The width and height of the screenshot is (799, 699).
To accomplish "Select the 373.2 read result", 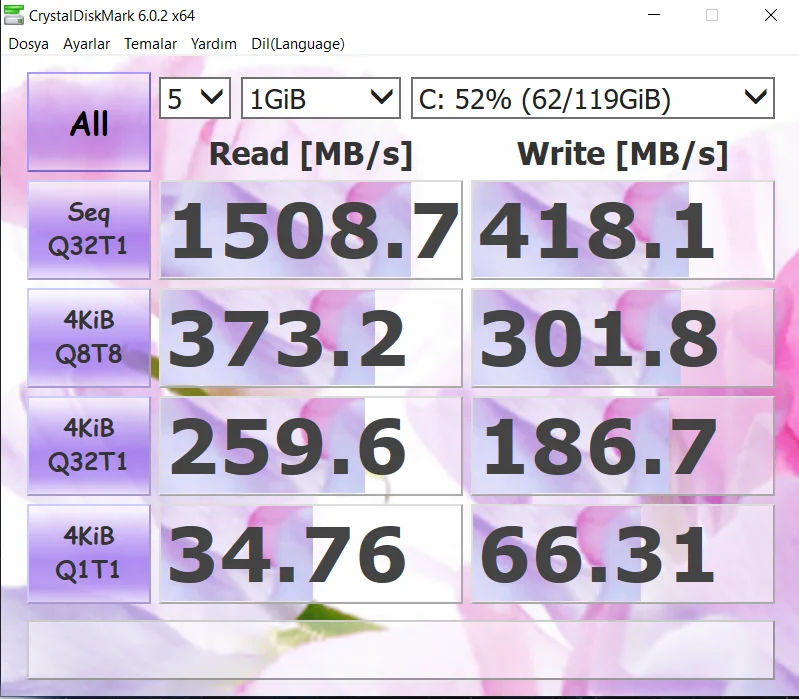I will (311, 338).
